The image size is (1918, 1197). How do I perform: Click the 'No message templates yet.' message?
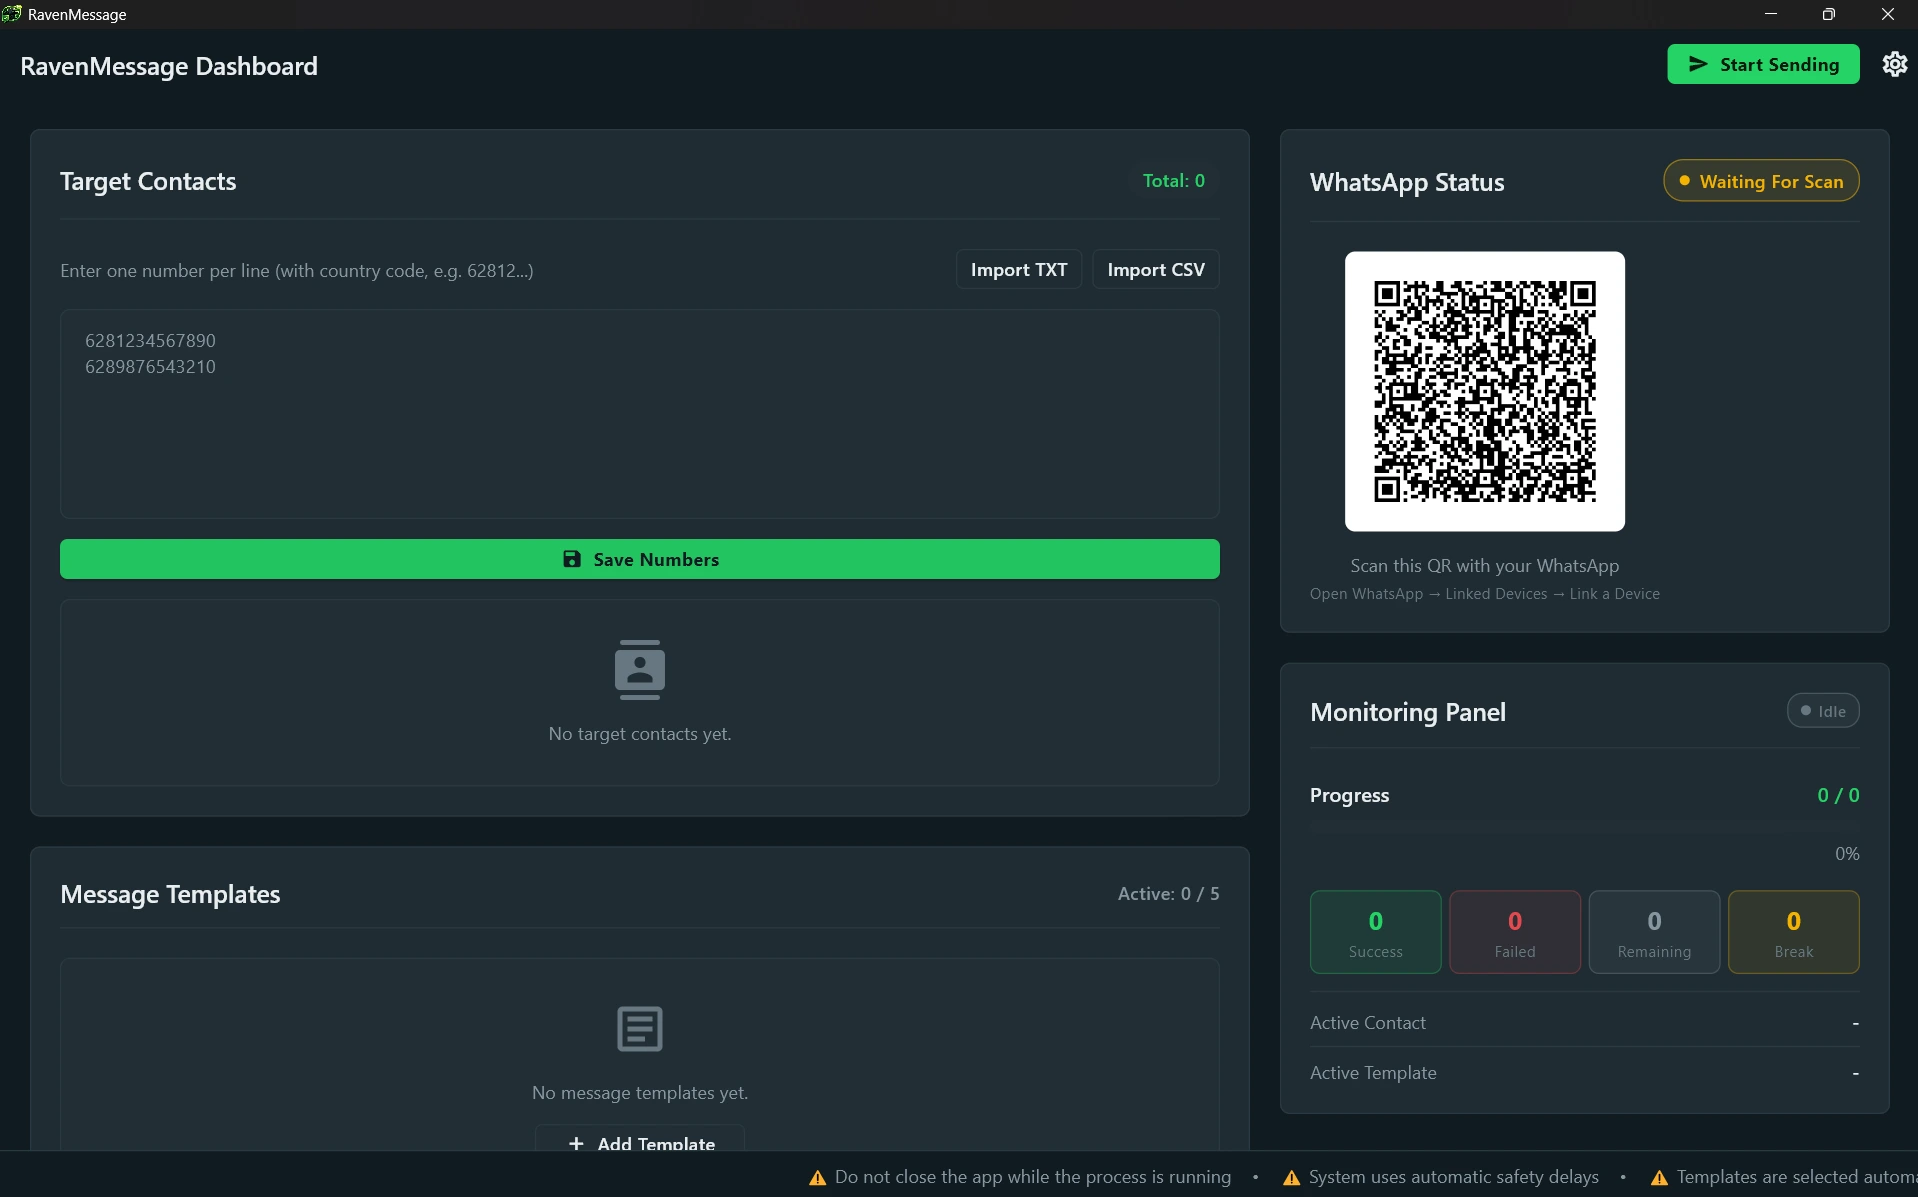(640, 1093)
